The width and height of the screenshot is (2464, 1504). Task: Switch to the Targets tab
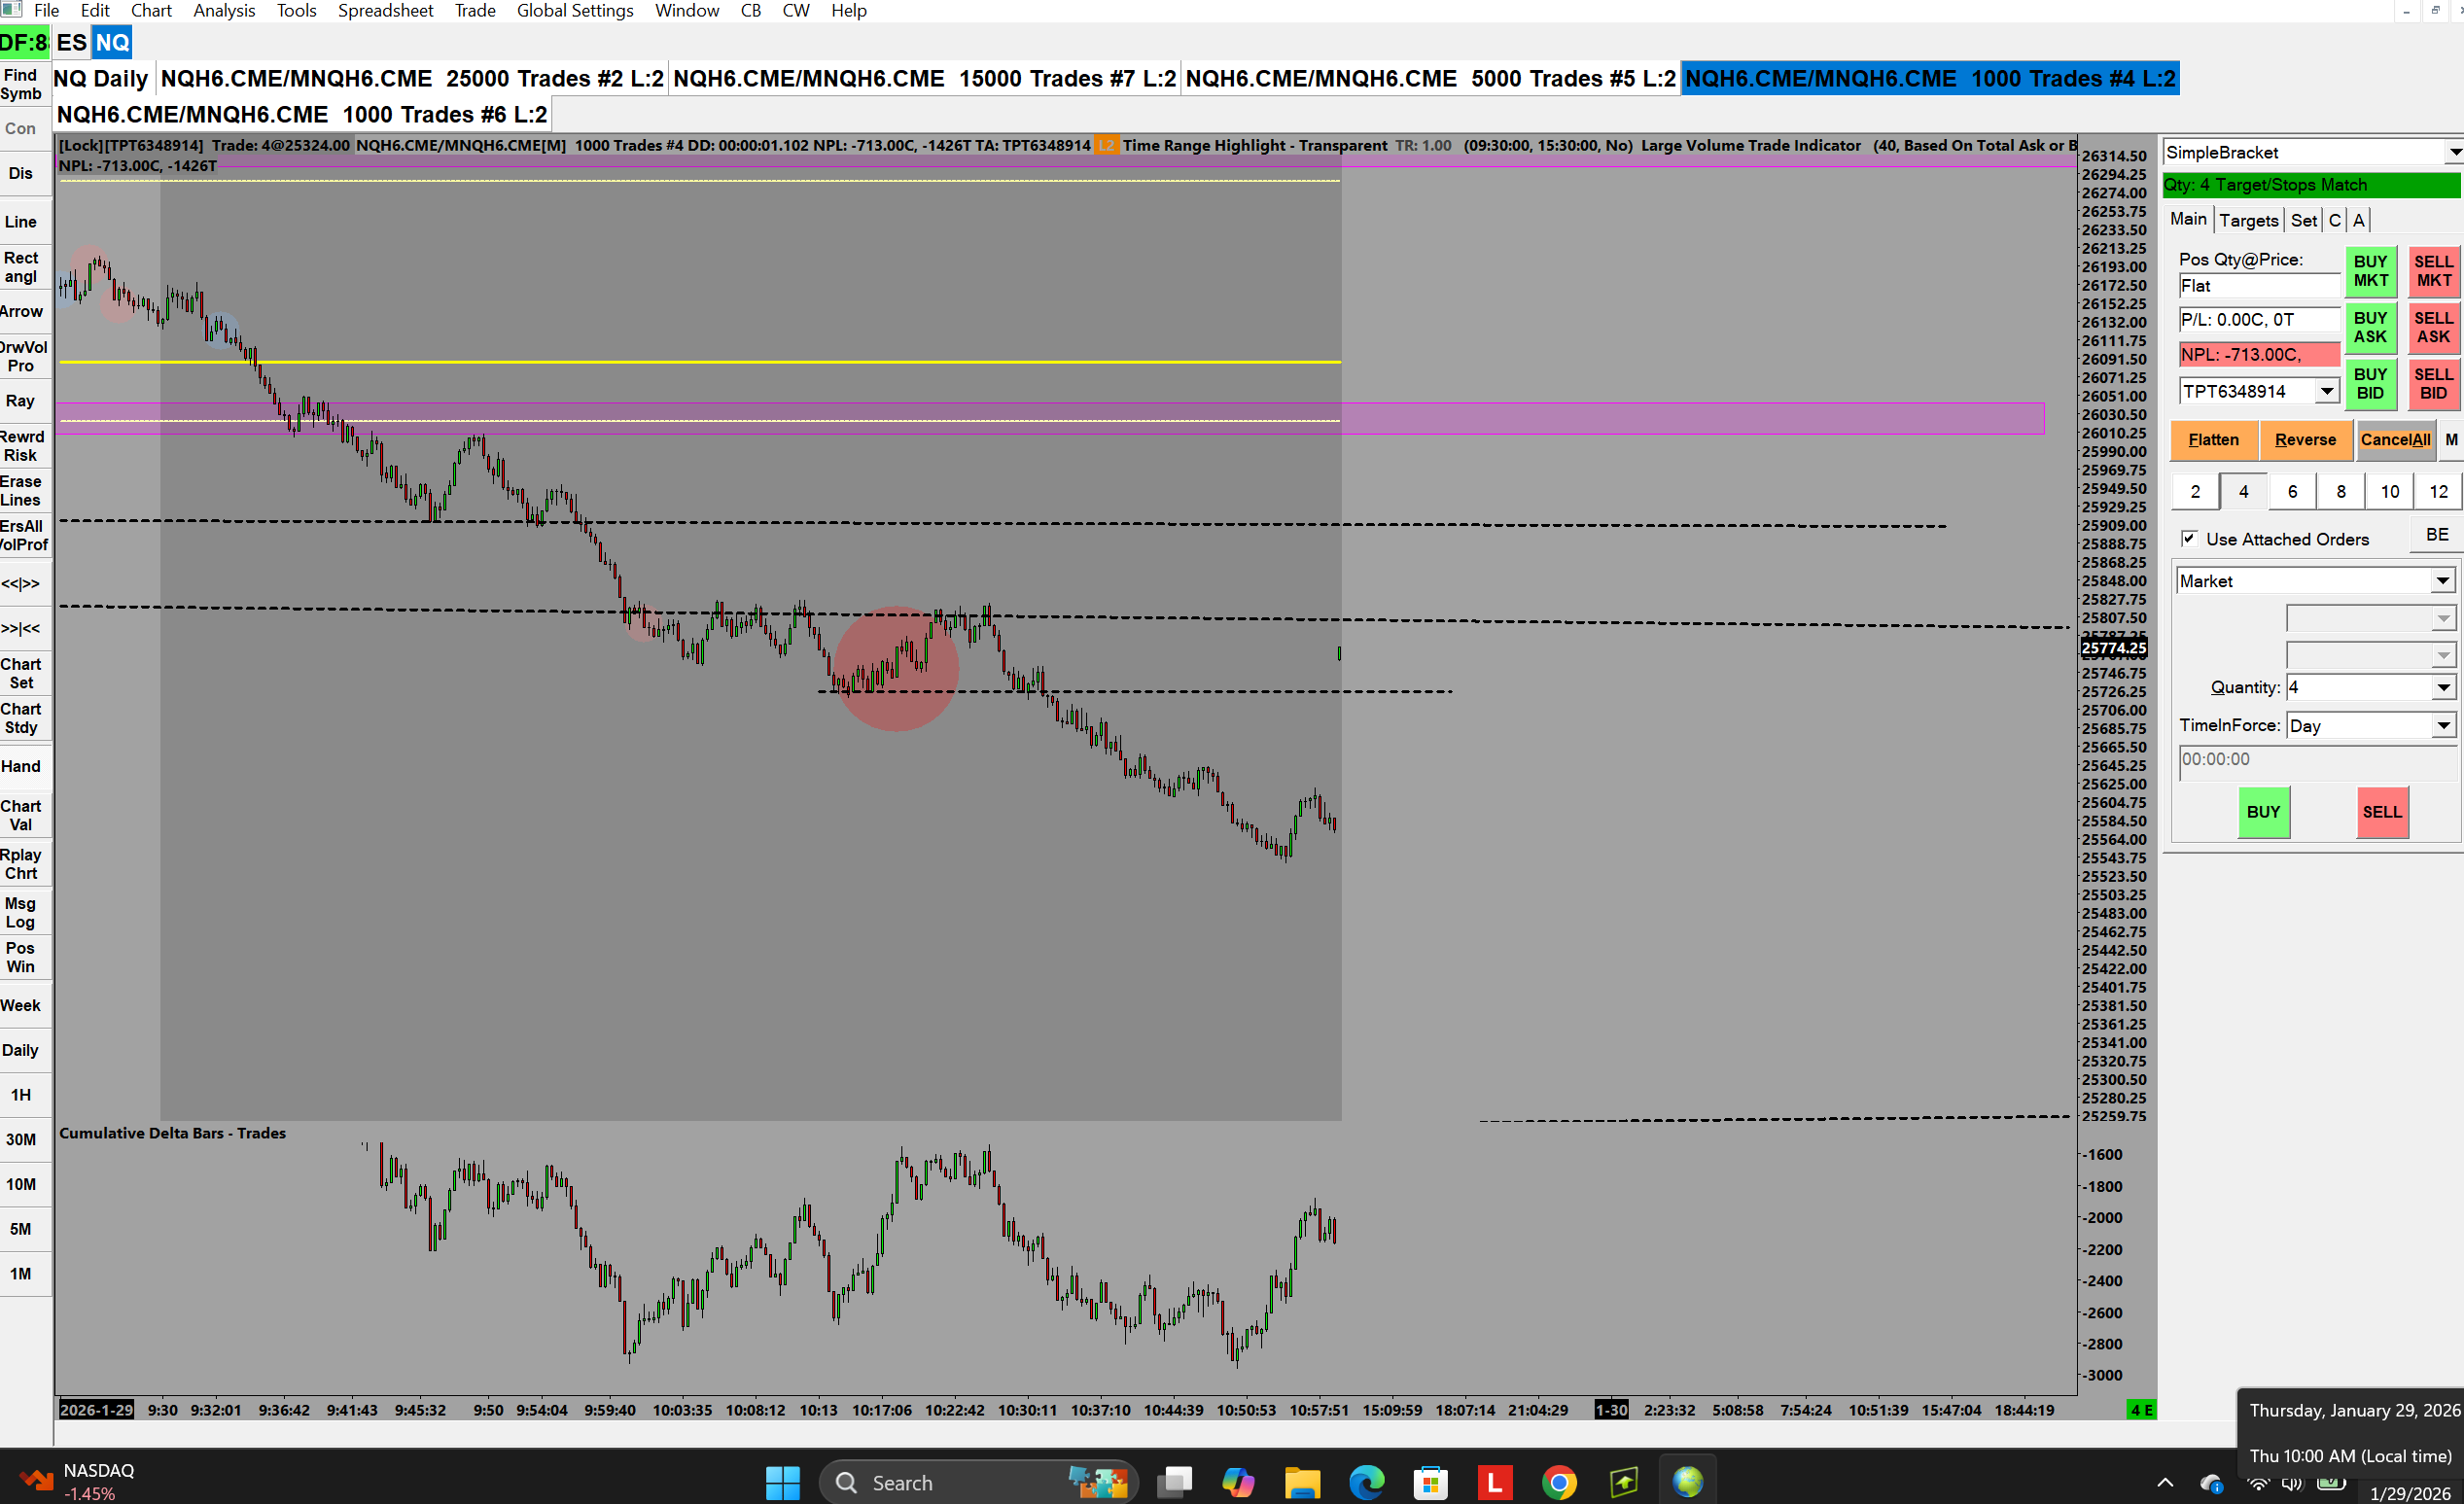click(x=2248, y=220)
